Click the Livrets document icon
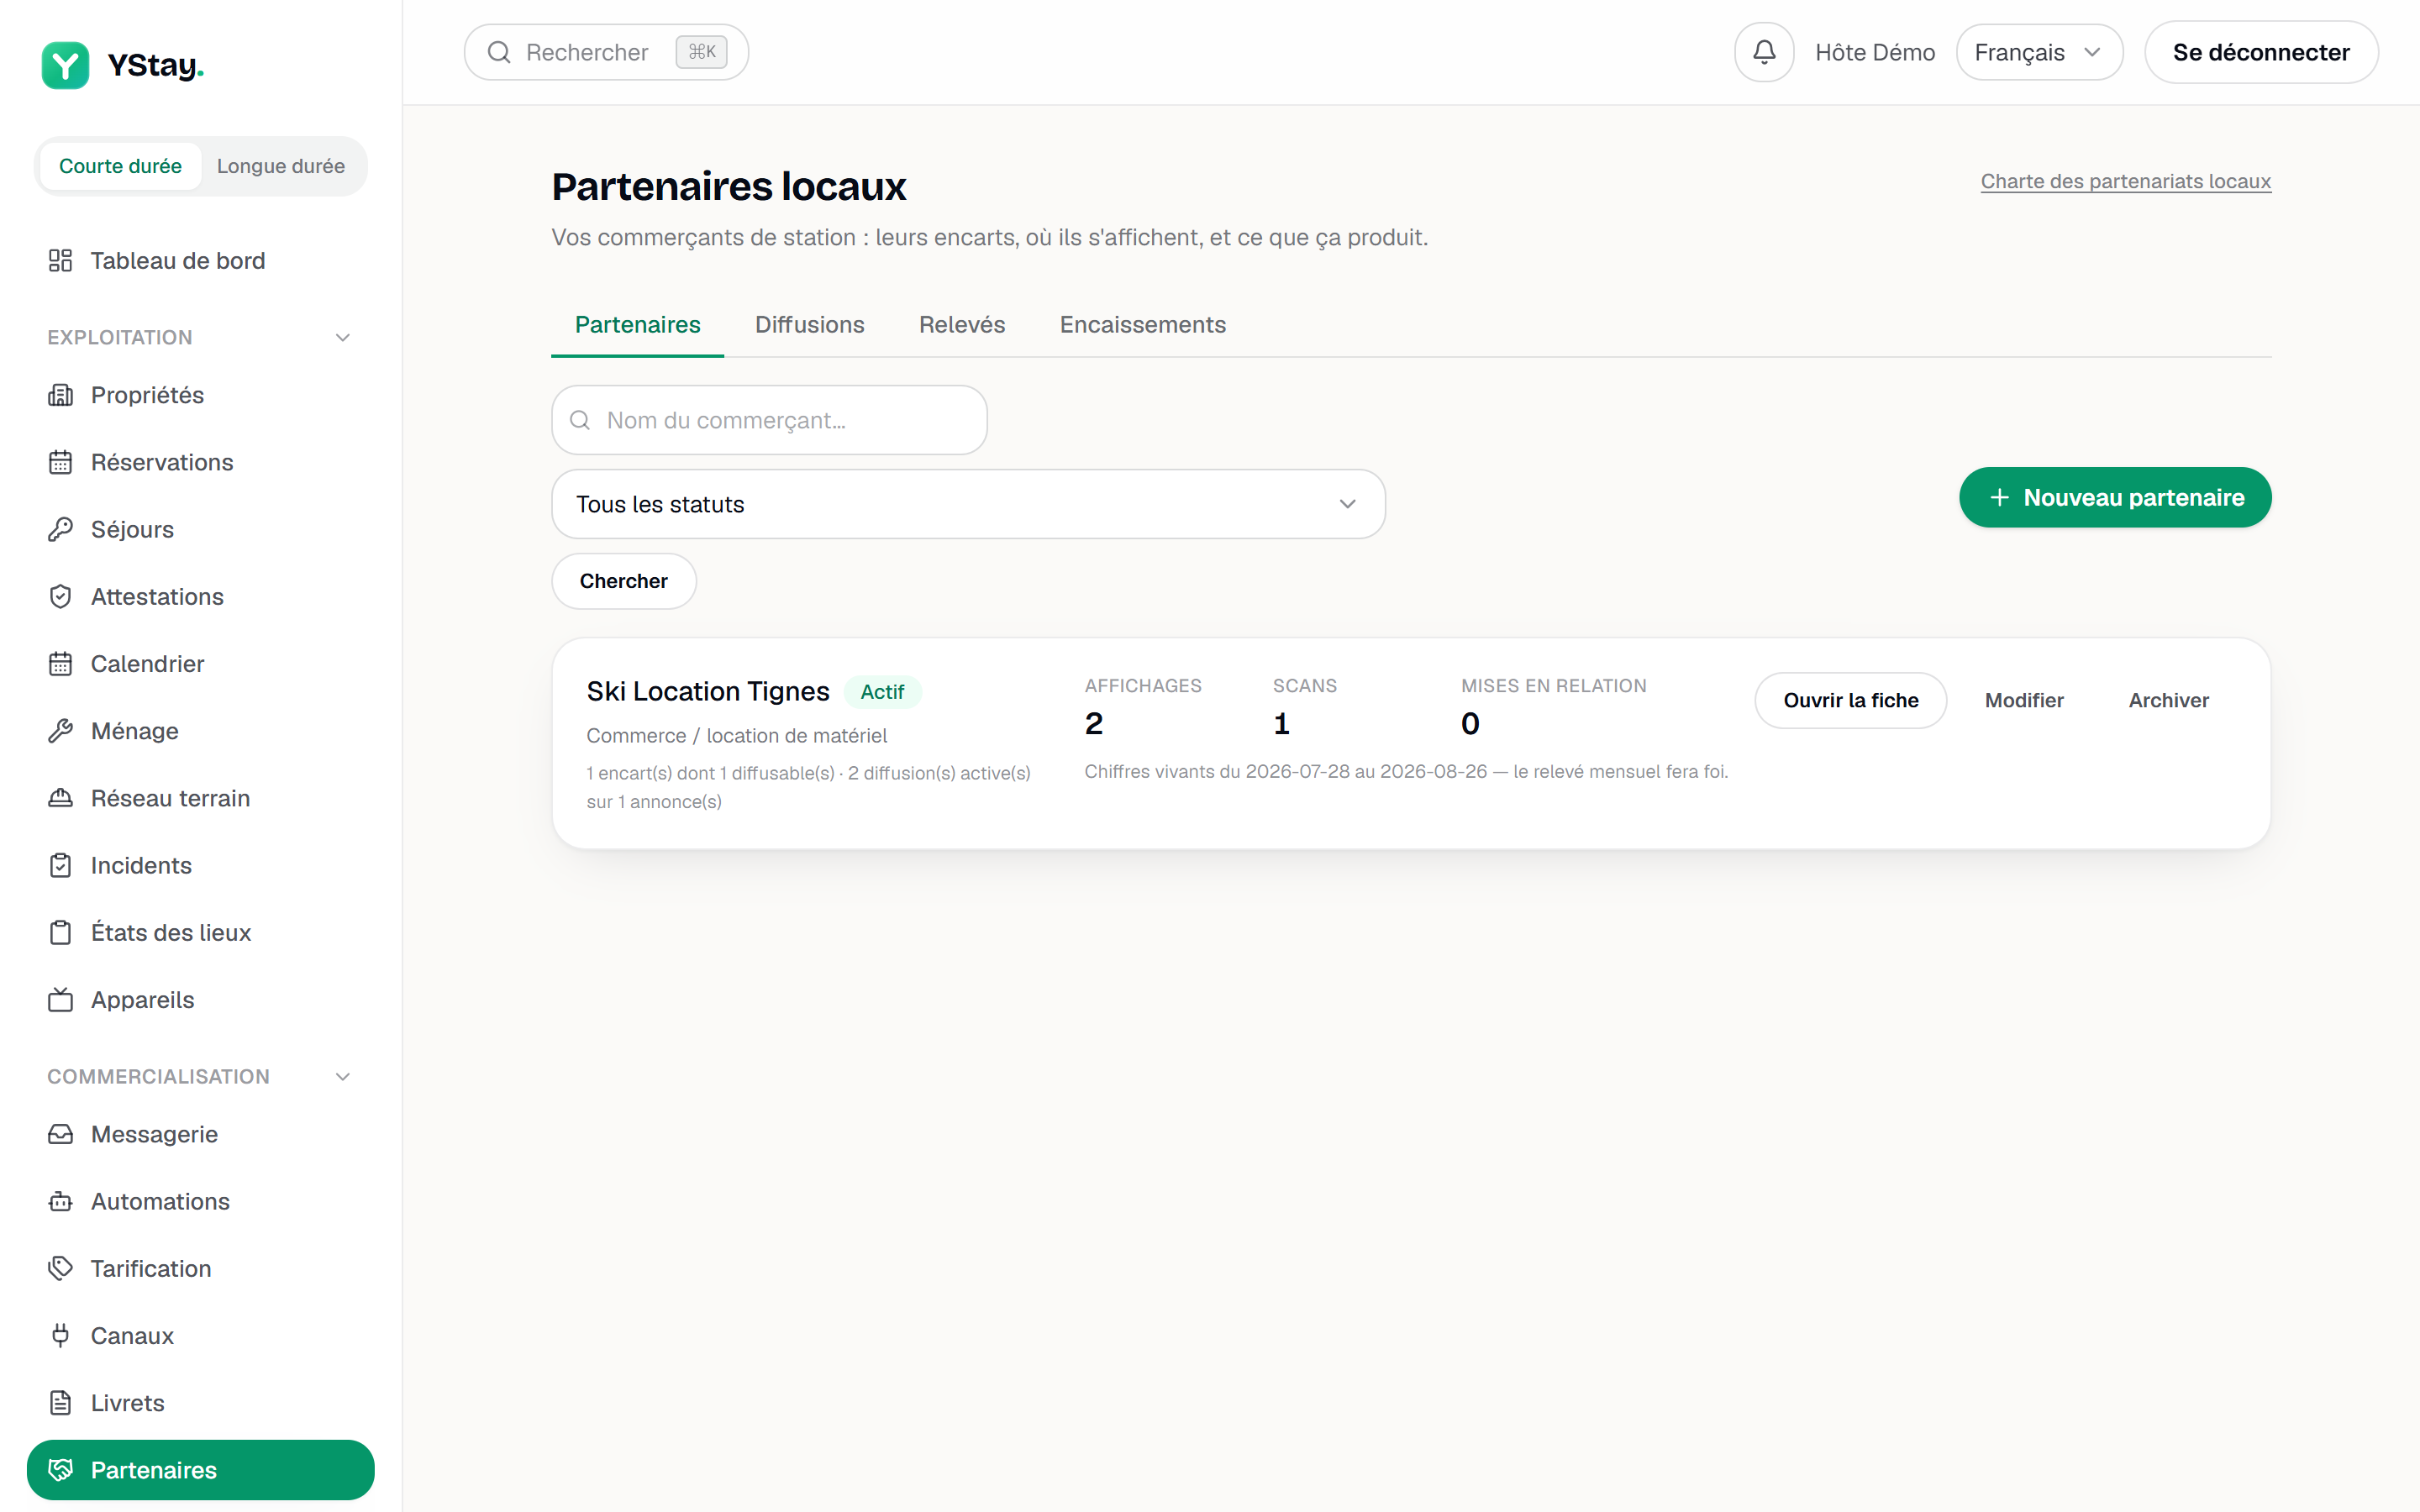2420x1512 pixels. [60, 1403]
